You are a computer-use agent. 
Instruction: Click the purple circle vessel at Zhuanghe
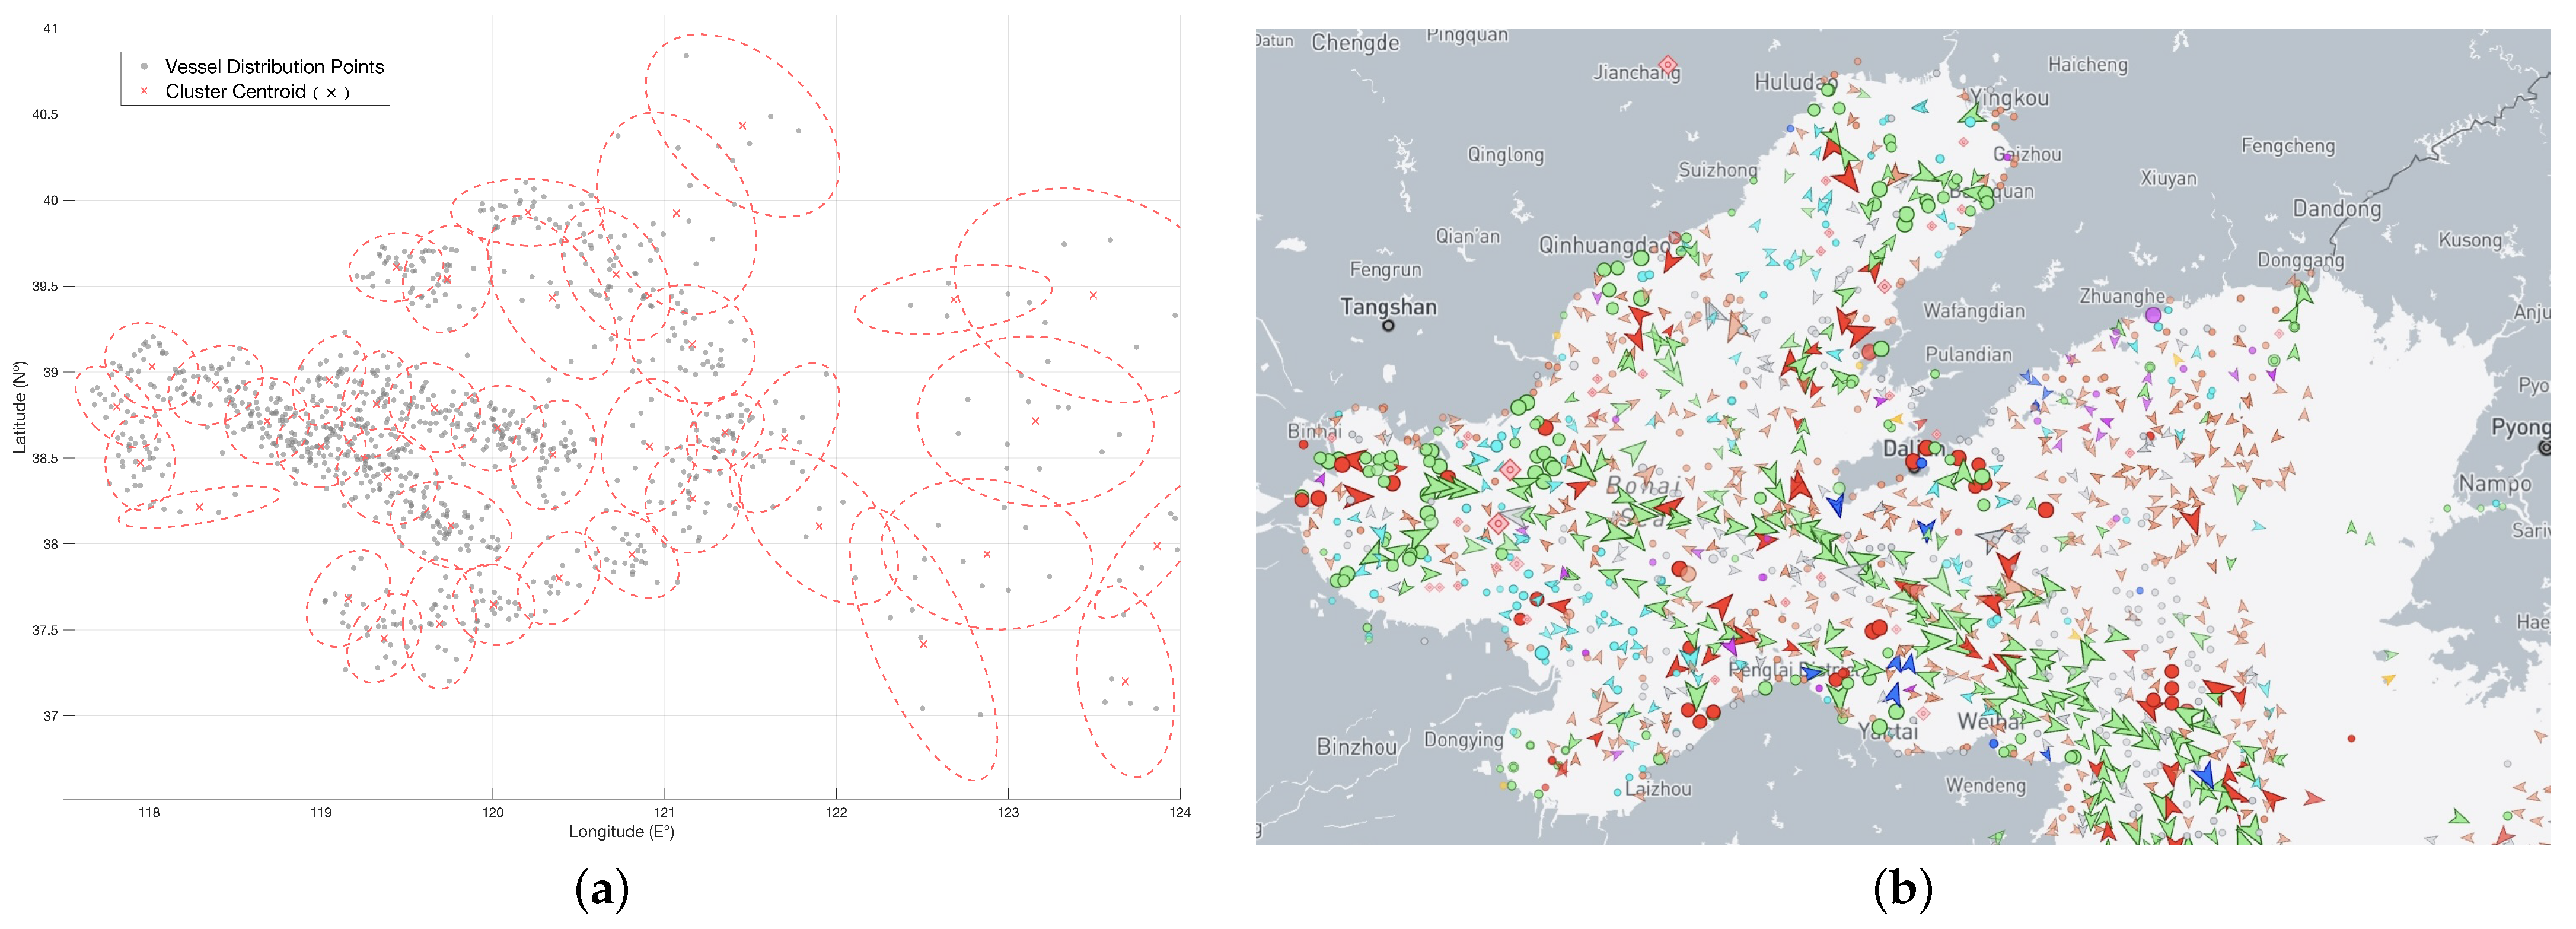2153,315
